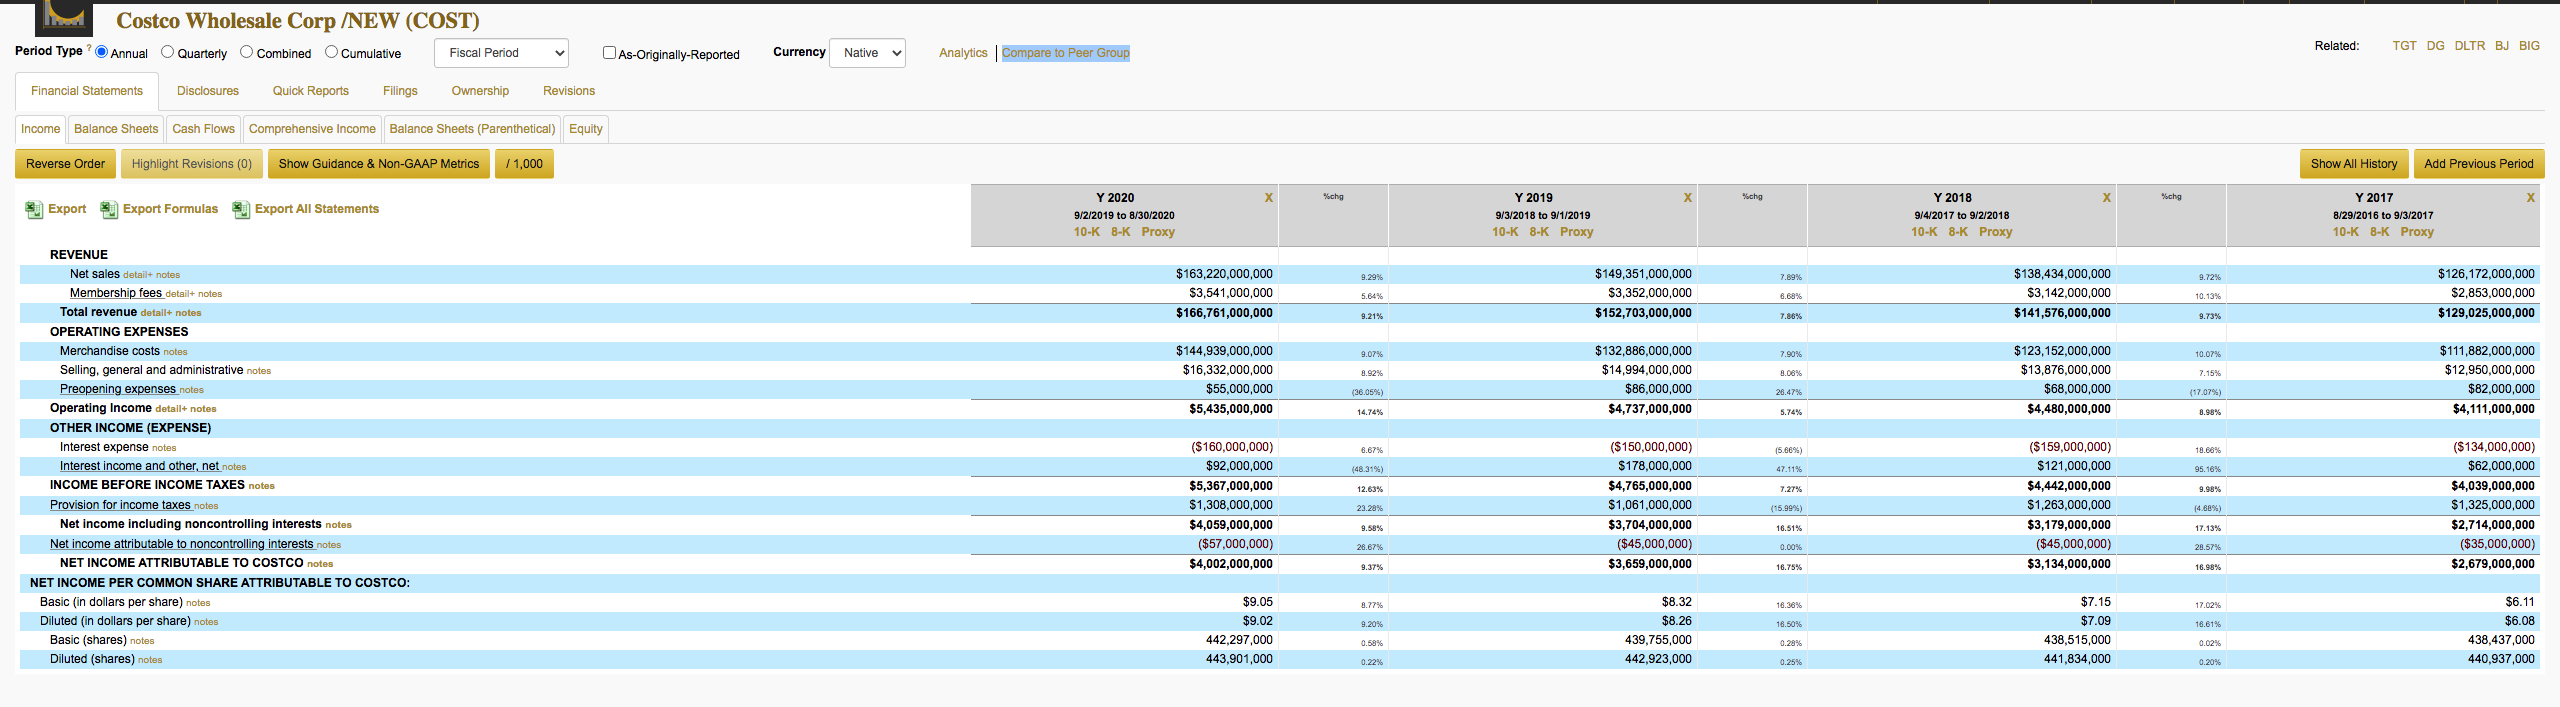Click the Export Excel icon
The image size is (2560, 707).
(x=33, y=209)
